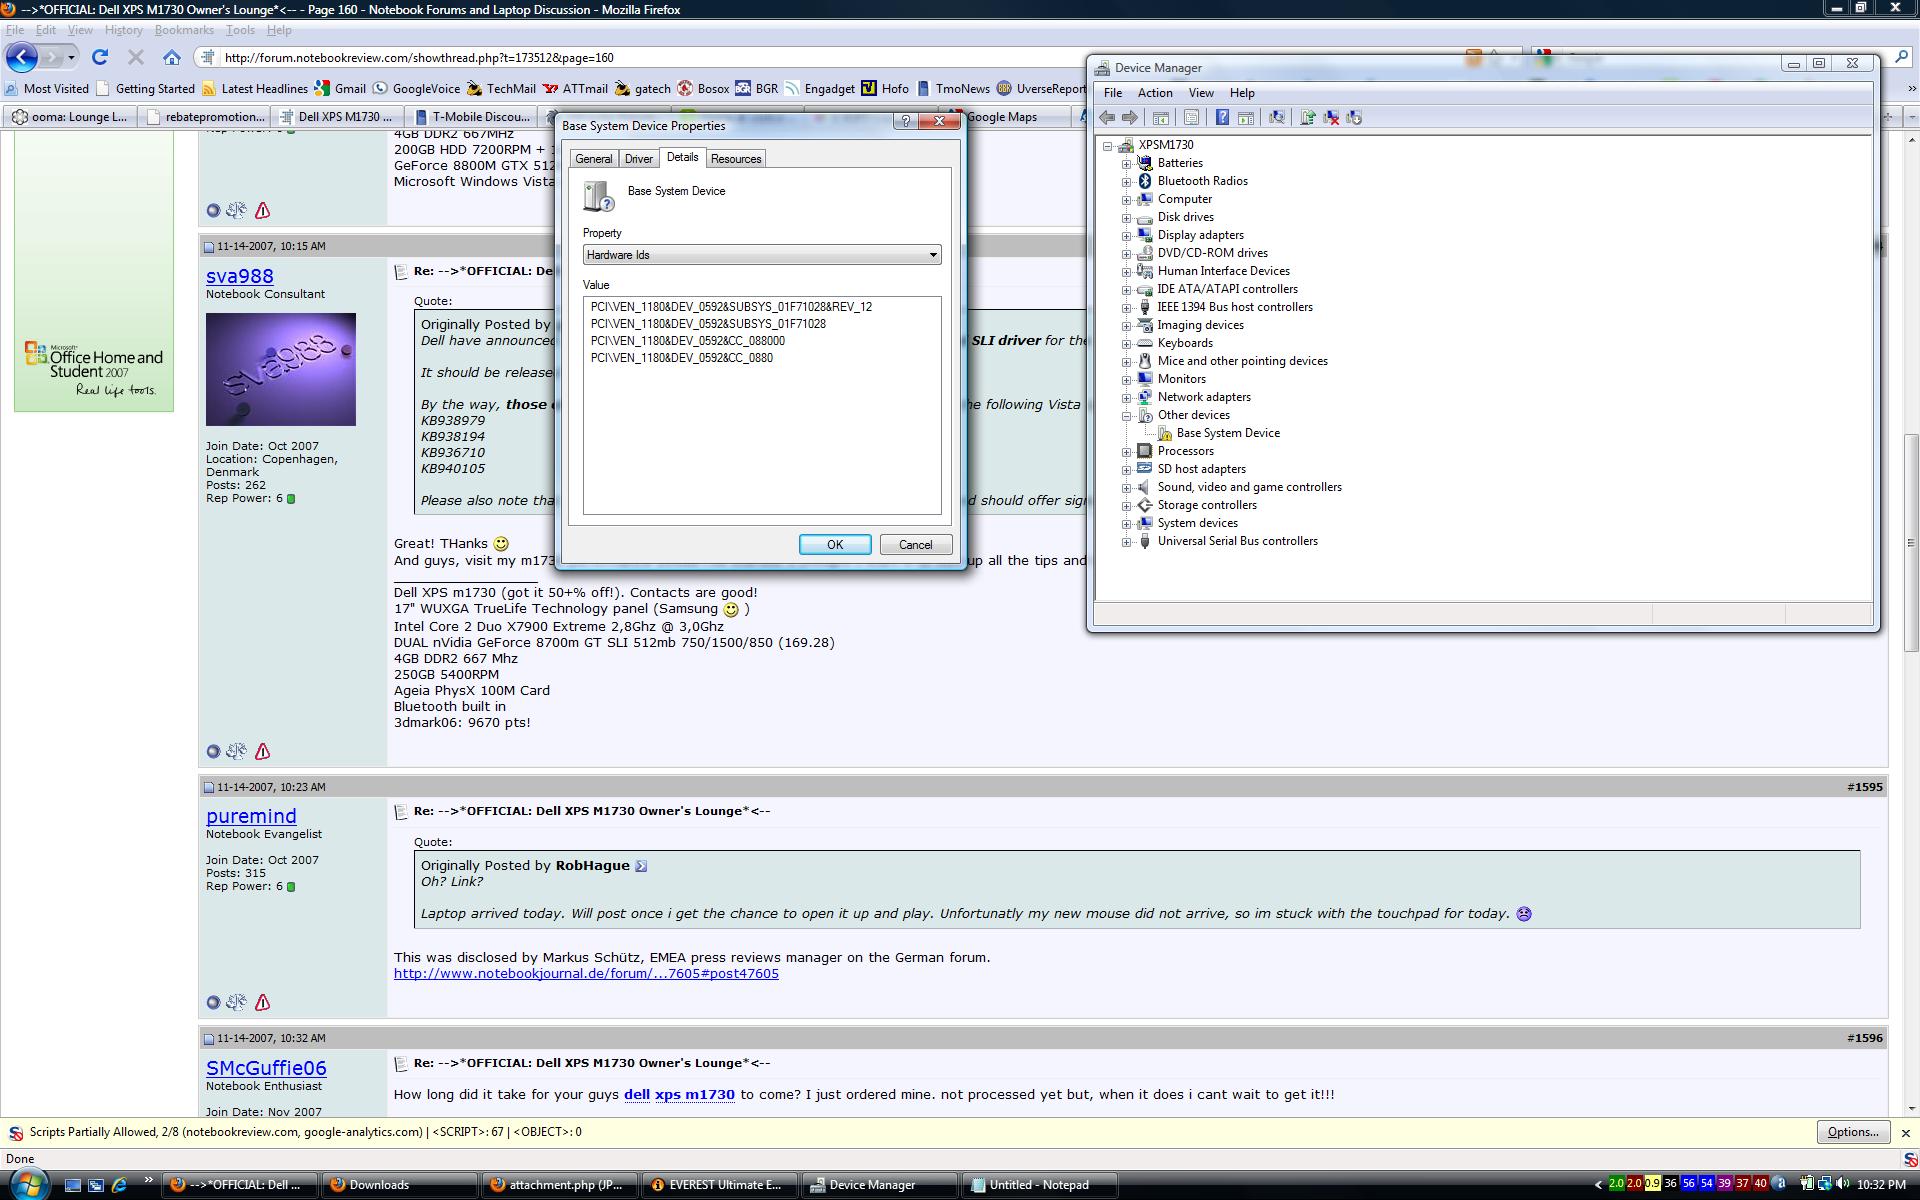Select Sound, video and game controllers item

tap(1249, 488)
